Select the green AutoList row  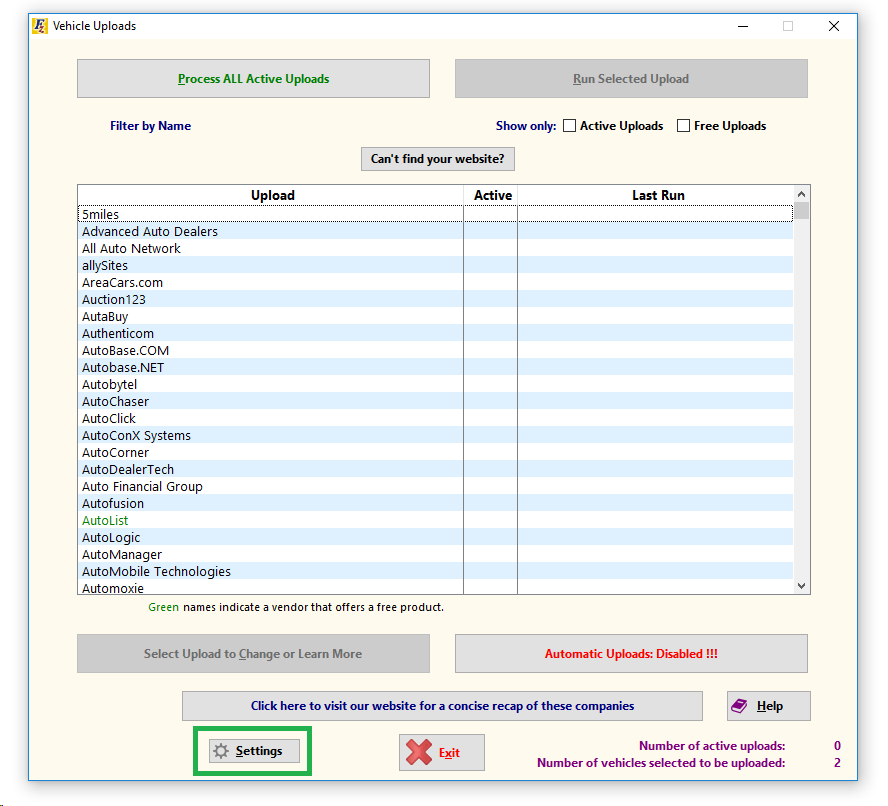[436, 520]
